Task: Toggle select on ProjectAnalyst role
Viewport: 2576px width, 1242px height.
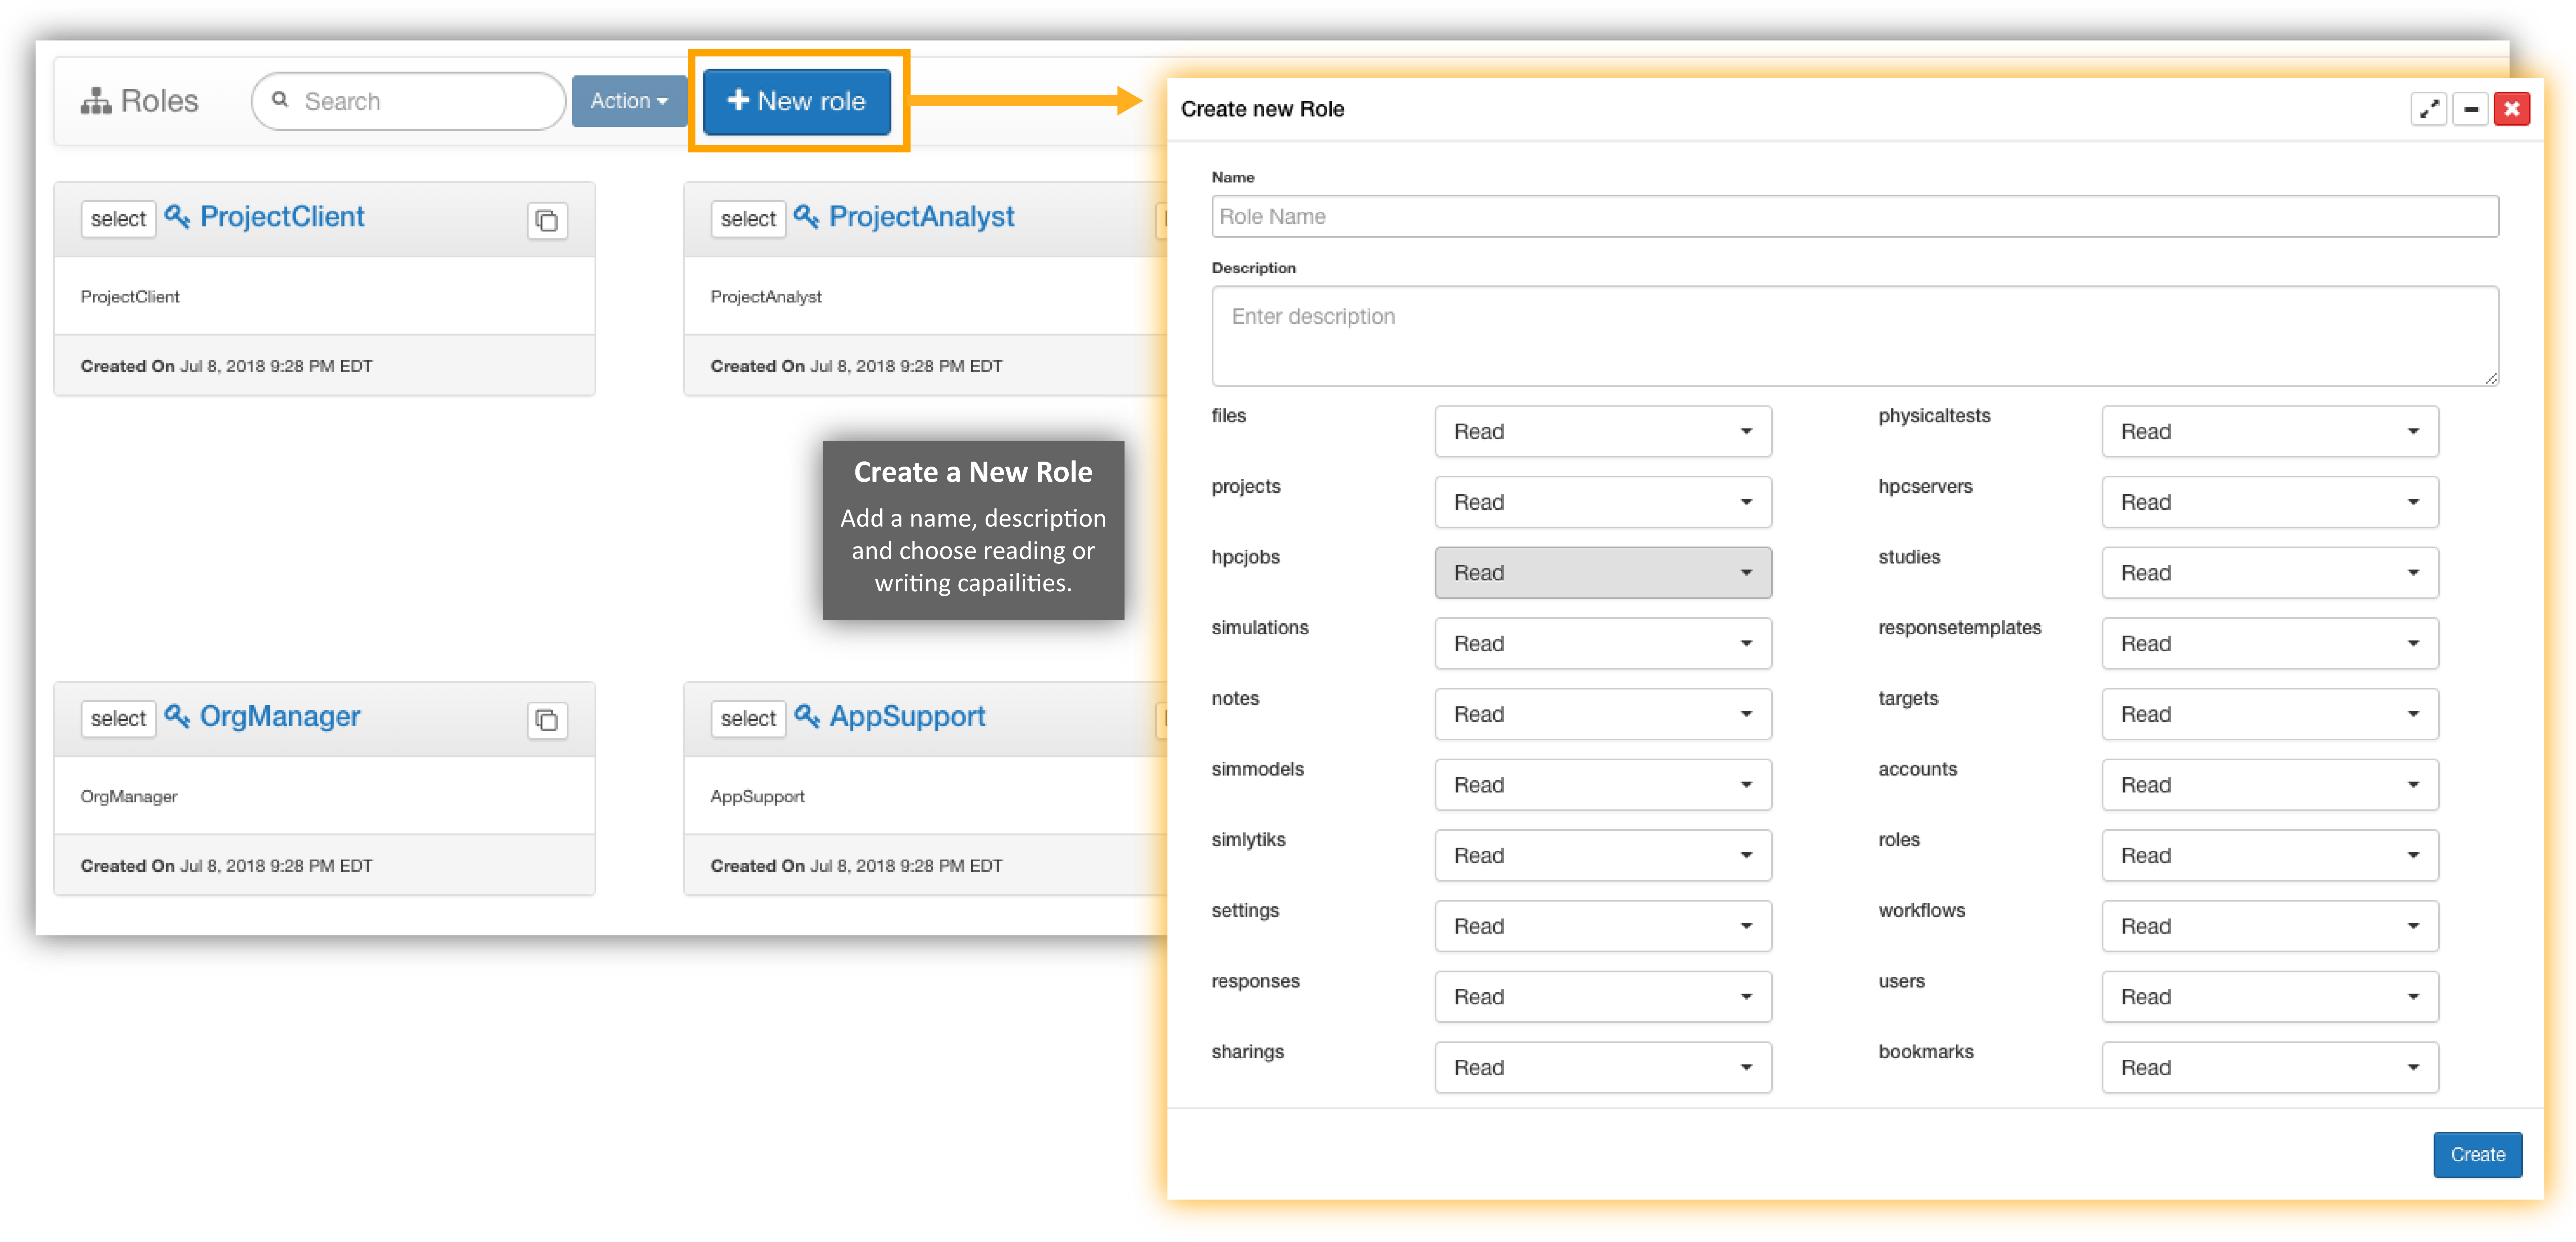Action: pyautogui.click(x=748, y=219)
